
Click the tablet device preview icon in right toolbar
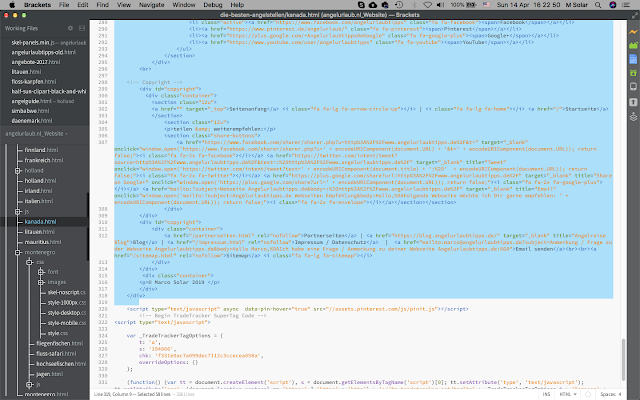[x=633, y=87]
